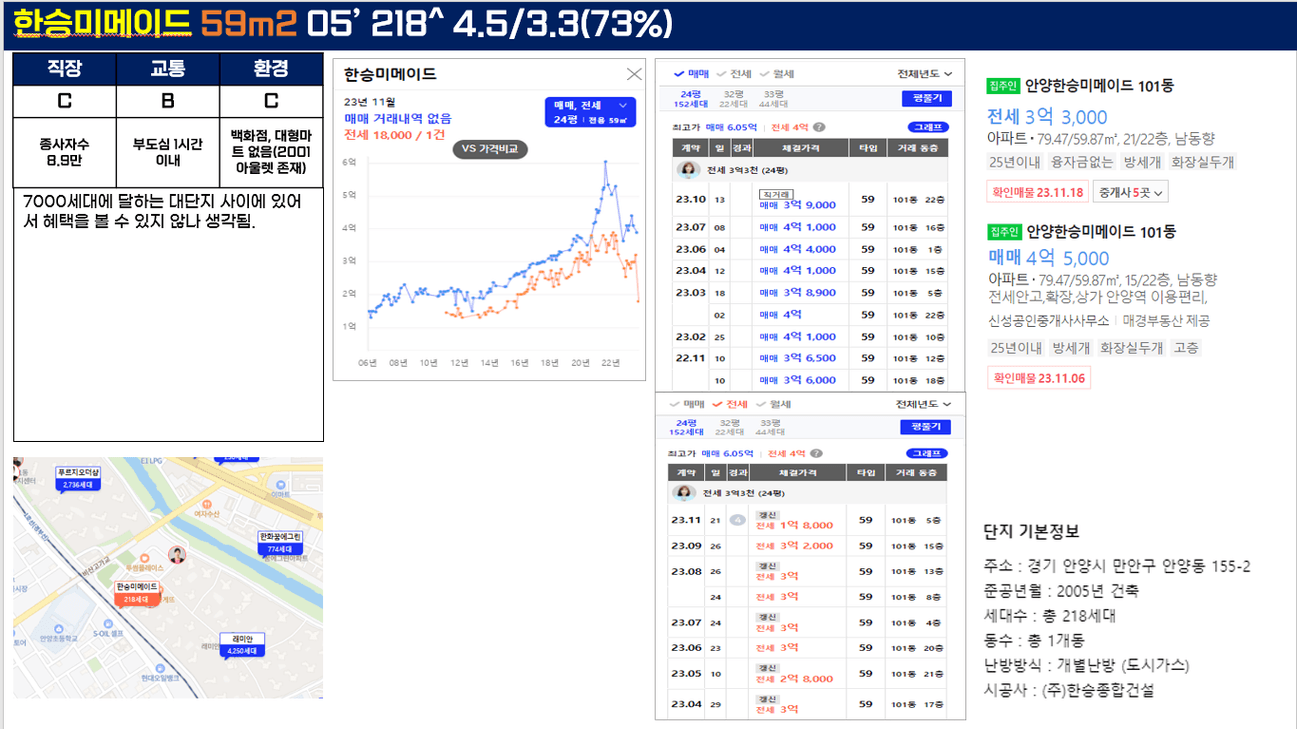Choose 24평 152세대 tab in upper list
This screenshot has height=729, width=1297.
(689, 98)
